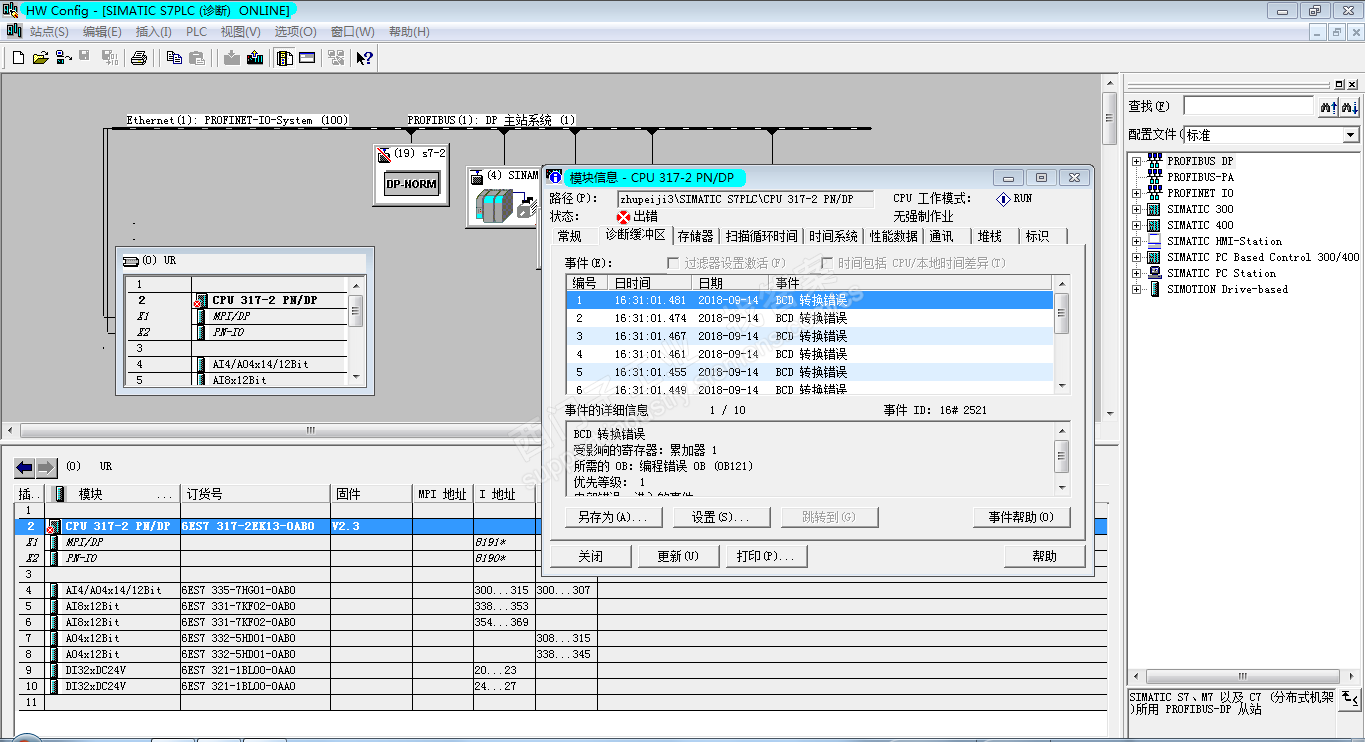The width and height of the screenshot is (1365, 742).
Task: Open the 选项(O) menu
Action: tap(296, 32)
